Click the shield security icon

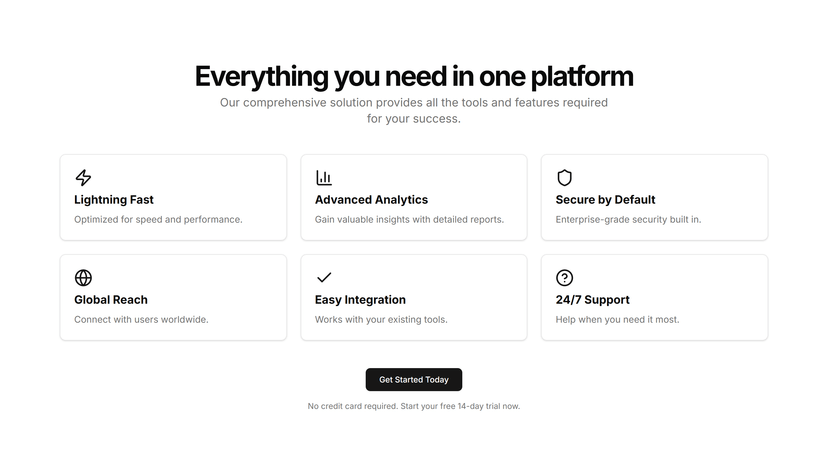coord(564,177)
